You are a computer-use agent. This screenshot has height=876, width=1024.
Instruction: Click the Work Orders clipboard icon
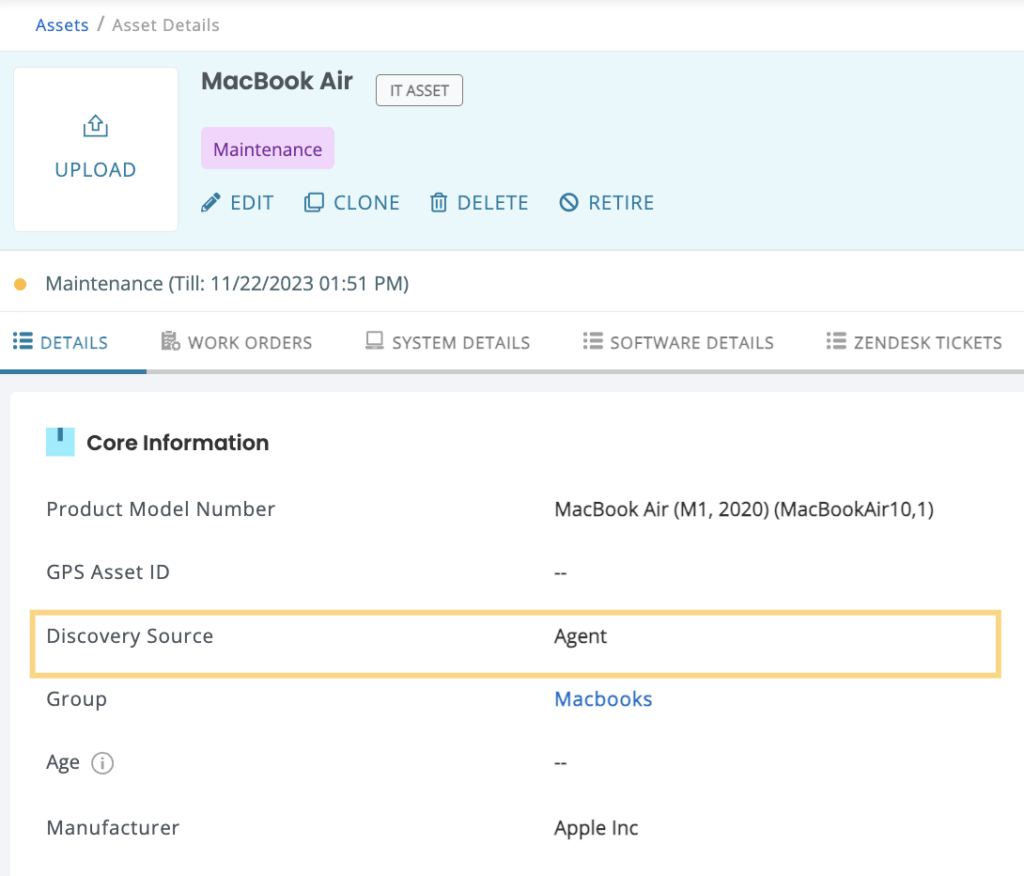(x=170, y=341)
